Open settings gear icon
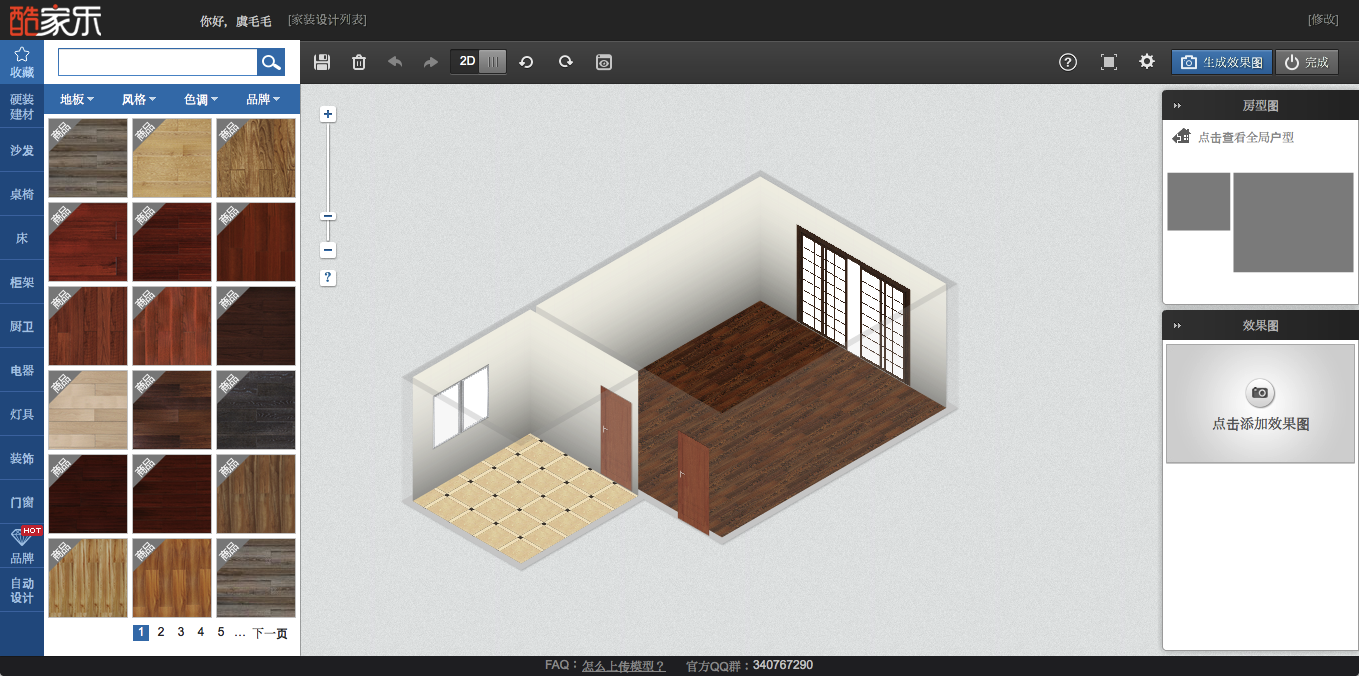The image size is (1359, 676). [x=1147, y=62]
